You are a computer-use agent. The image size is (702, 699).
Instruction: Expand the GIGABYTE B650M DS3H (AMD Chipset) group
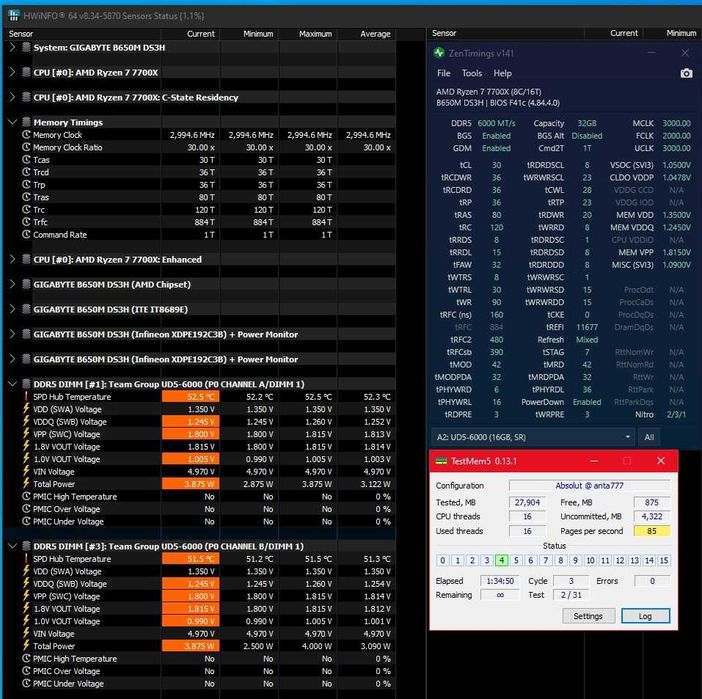point(12,285)
